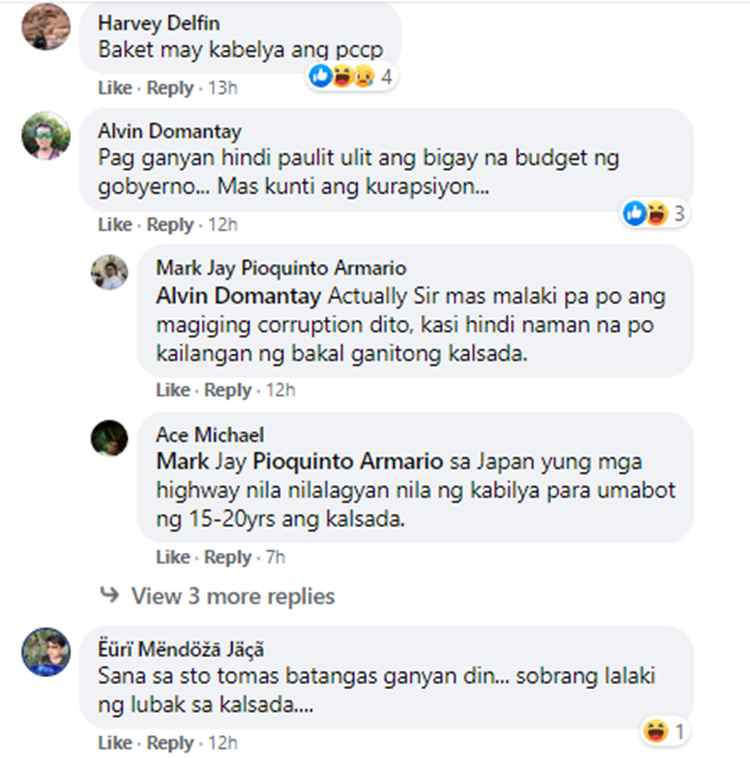The width and height of the screenshot is (750, 758).
Task: View reaction icons on Alvin Domantay's comment
Action: [655, 213]
